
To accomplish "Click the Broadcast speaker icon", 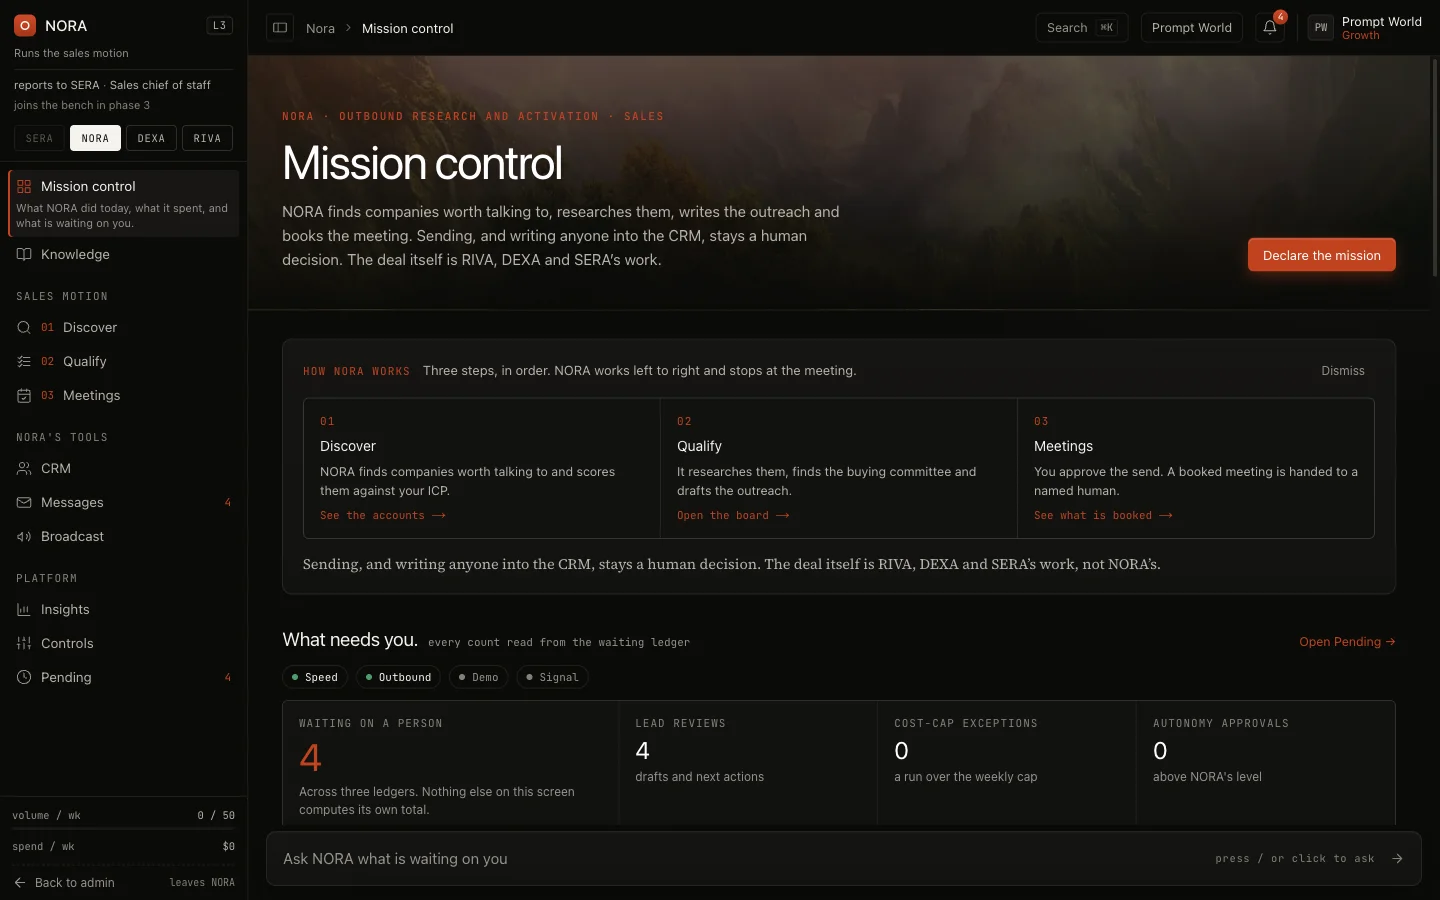I will [24, 536].
